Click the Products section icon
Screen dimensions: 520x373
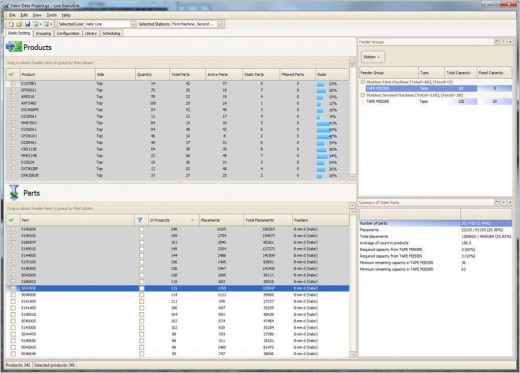14,47
